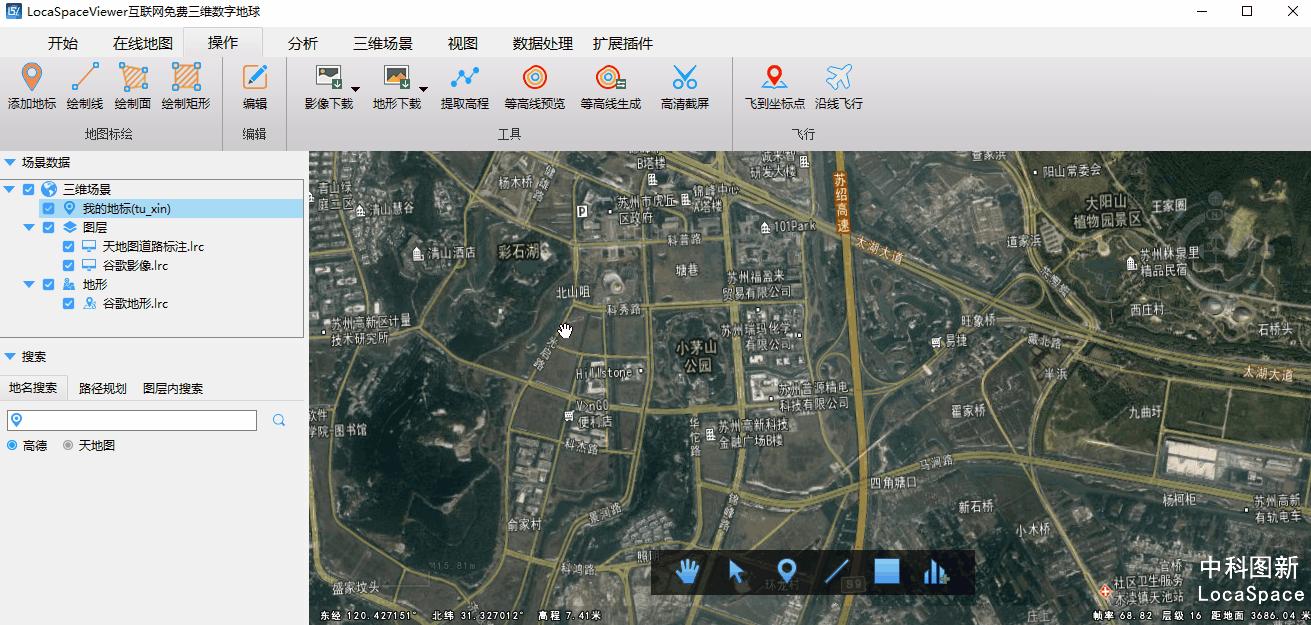Click the 编辑 edit tool
The image size is (1311, 625).
[253, 88]
